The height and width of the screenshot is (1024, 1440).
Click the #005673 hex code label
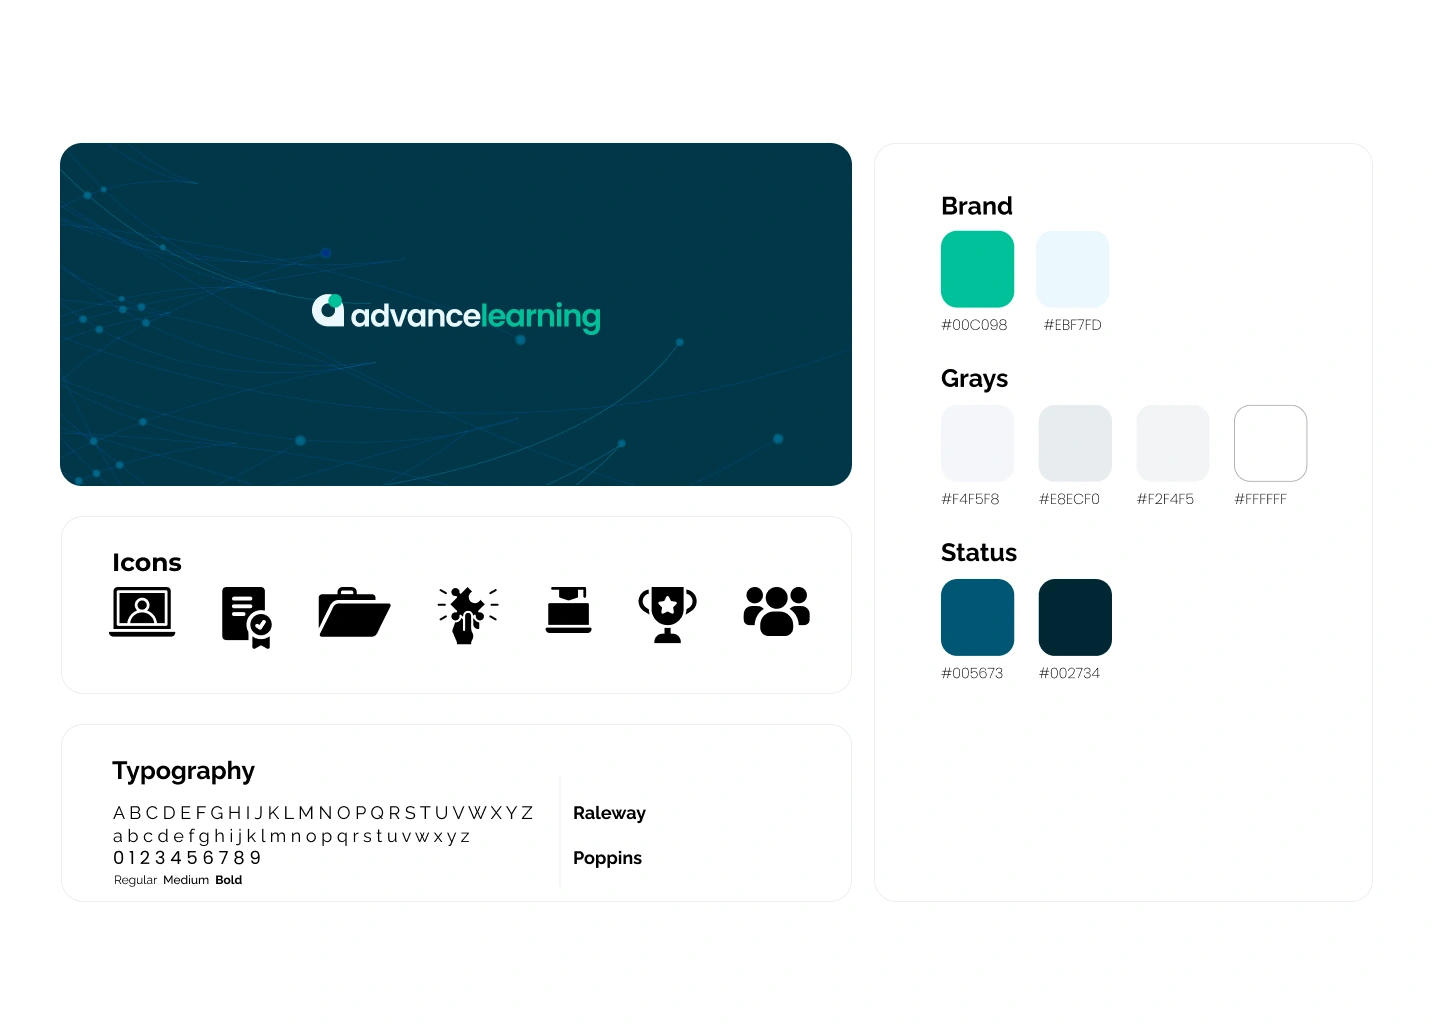(972, 673)
